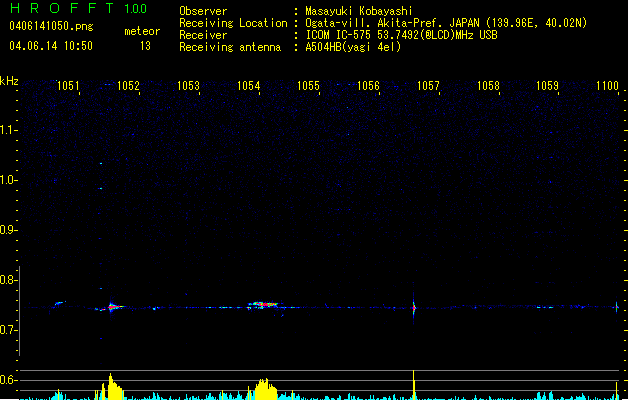Screen dimensions: 629x400
Task: Click the A504HB(yagi 4el) antenna text
Action: pyautogui.click(x=353, y=47)
